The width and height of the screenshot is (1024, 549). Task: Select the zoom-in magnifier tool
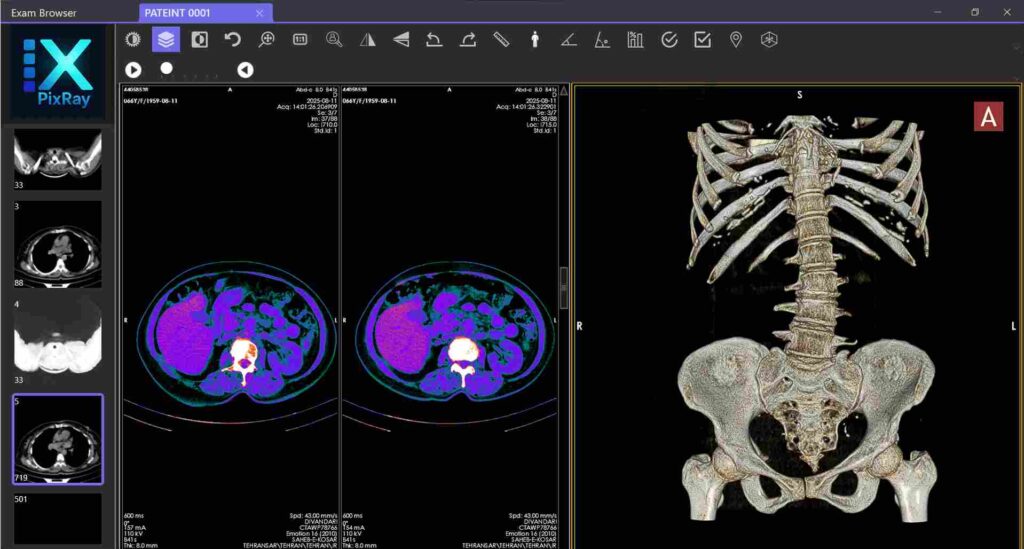tap(266, 40)
